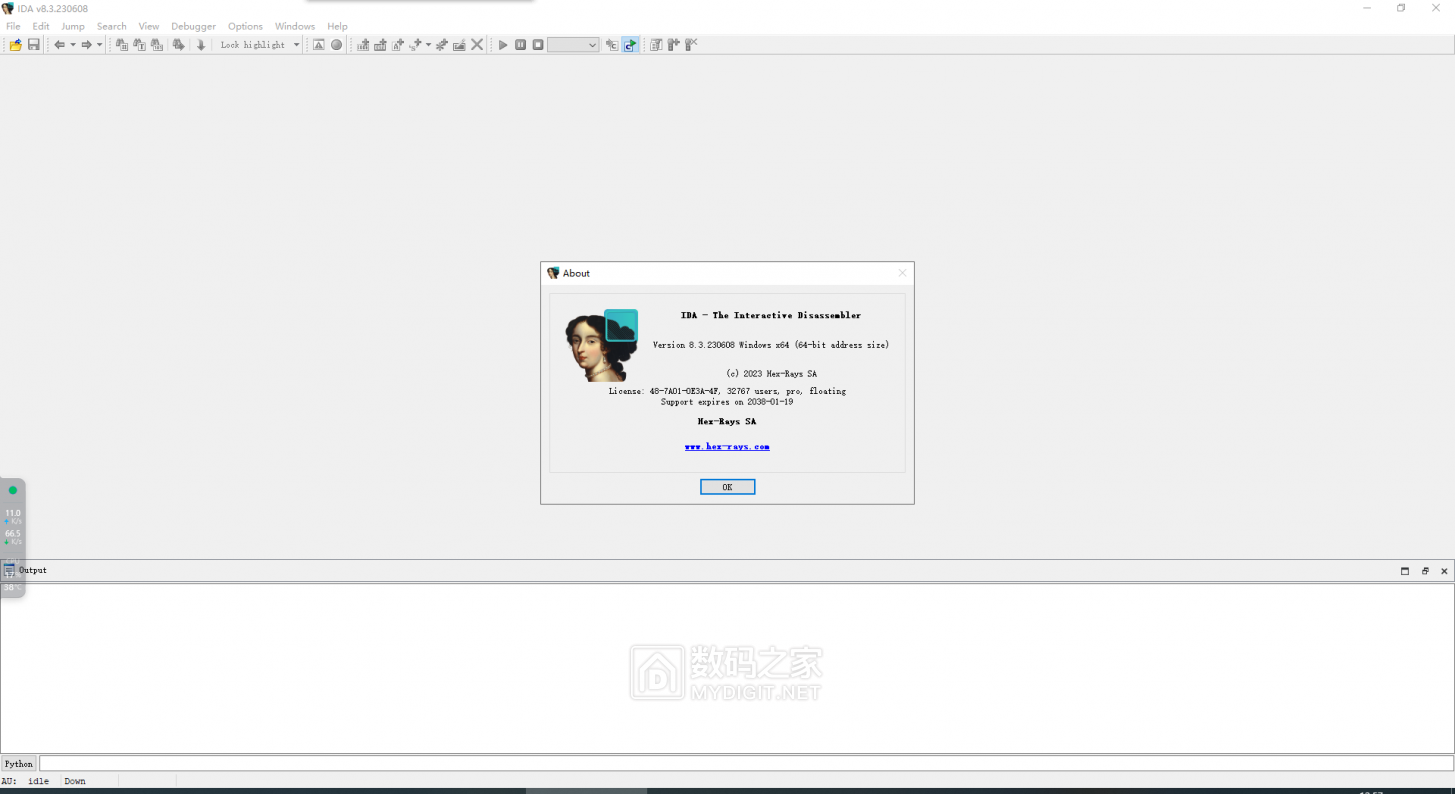Open the Debugger menu

(x=193, y=26)
